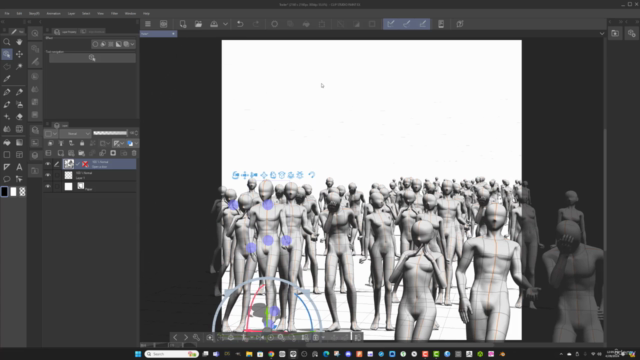Toggle border effect circle in Layer Property
640x360 pixels.
pos(95,44)
